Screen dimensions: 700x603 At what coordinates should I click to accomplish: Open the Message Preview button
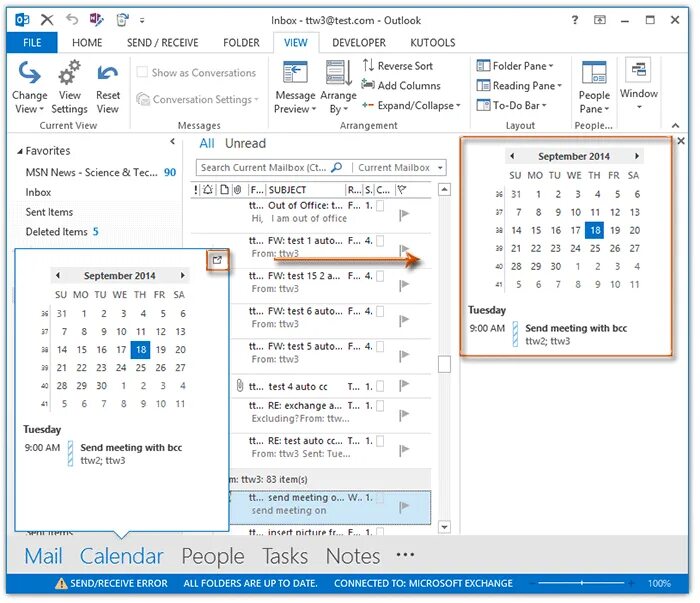295,87
